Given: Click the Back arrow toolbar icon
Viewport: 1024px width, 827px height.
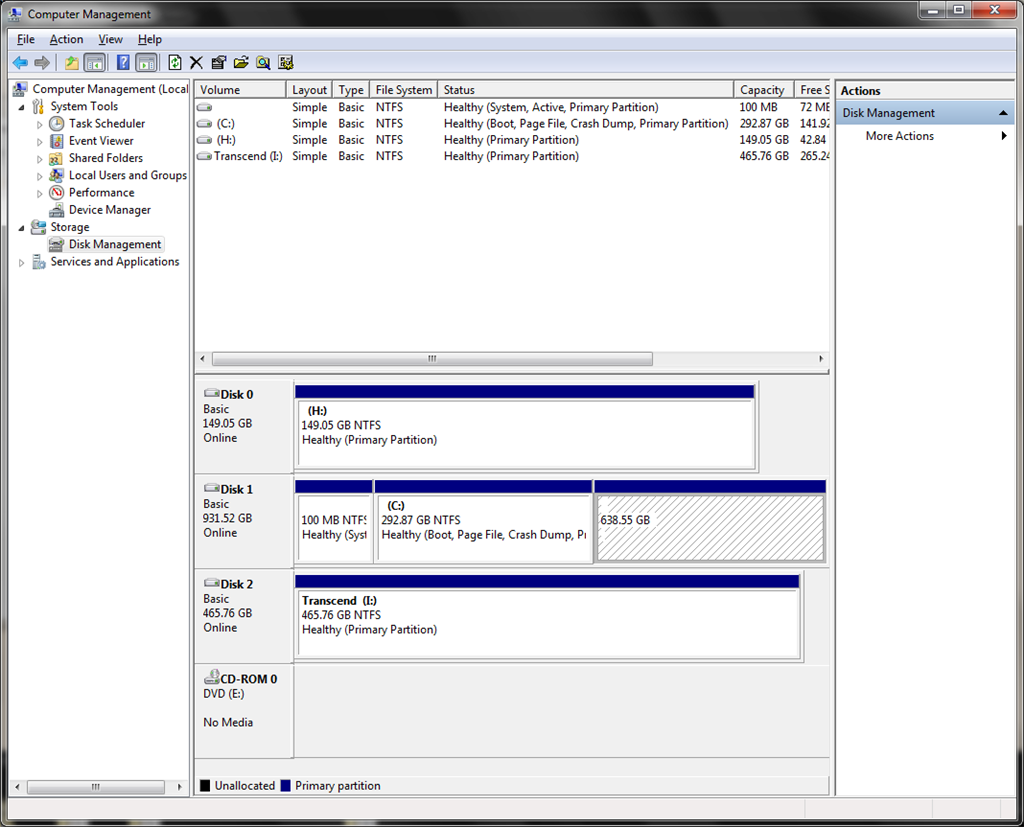Looking at the screenshot, I should point(20,63).
